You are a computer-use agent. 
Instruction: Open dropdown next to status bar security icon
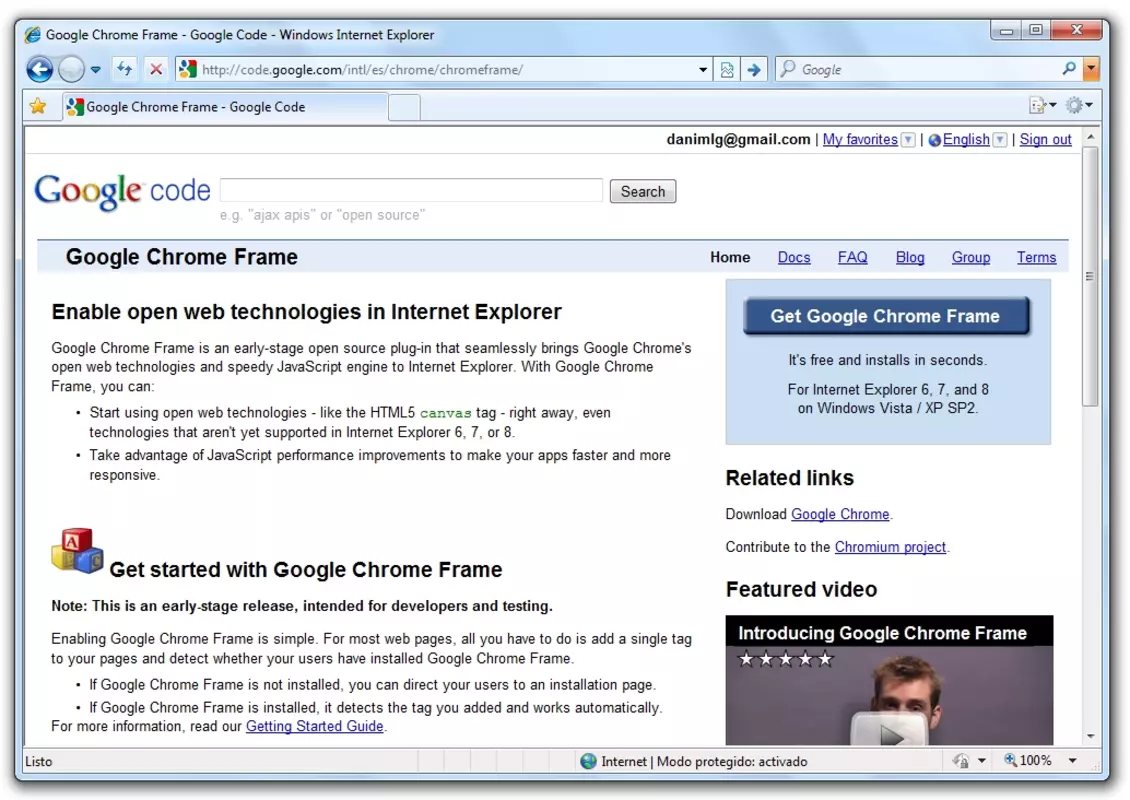(982, 761)
